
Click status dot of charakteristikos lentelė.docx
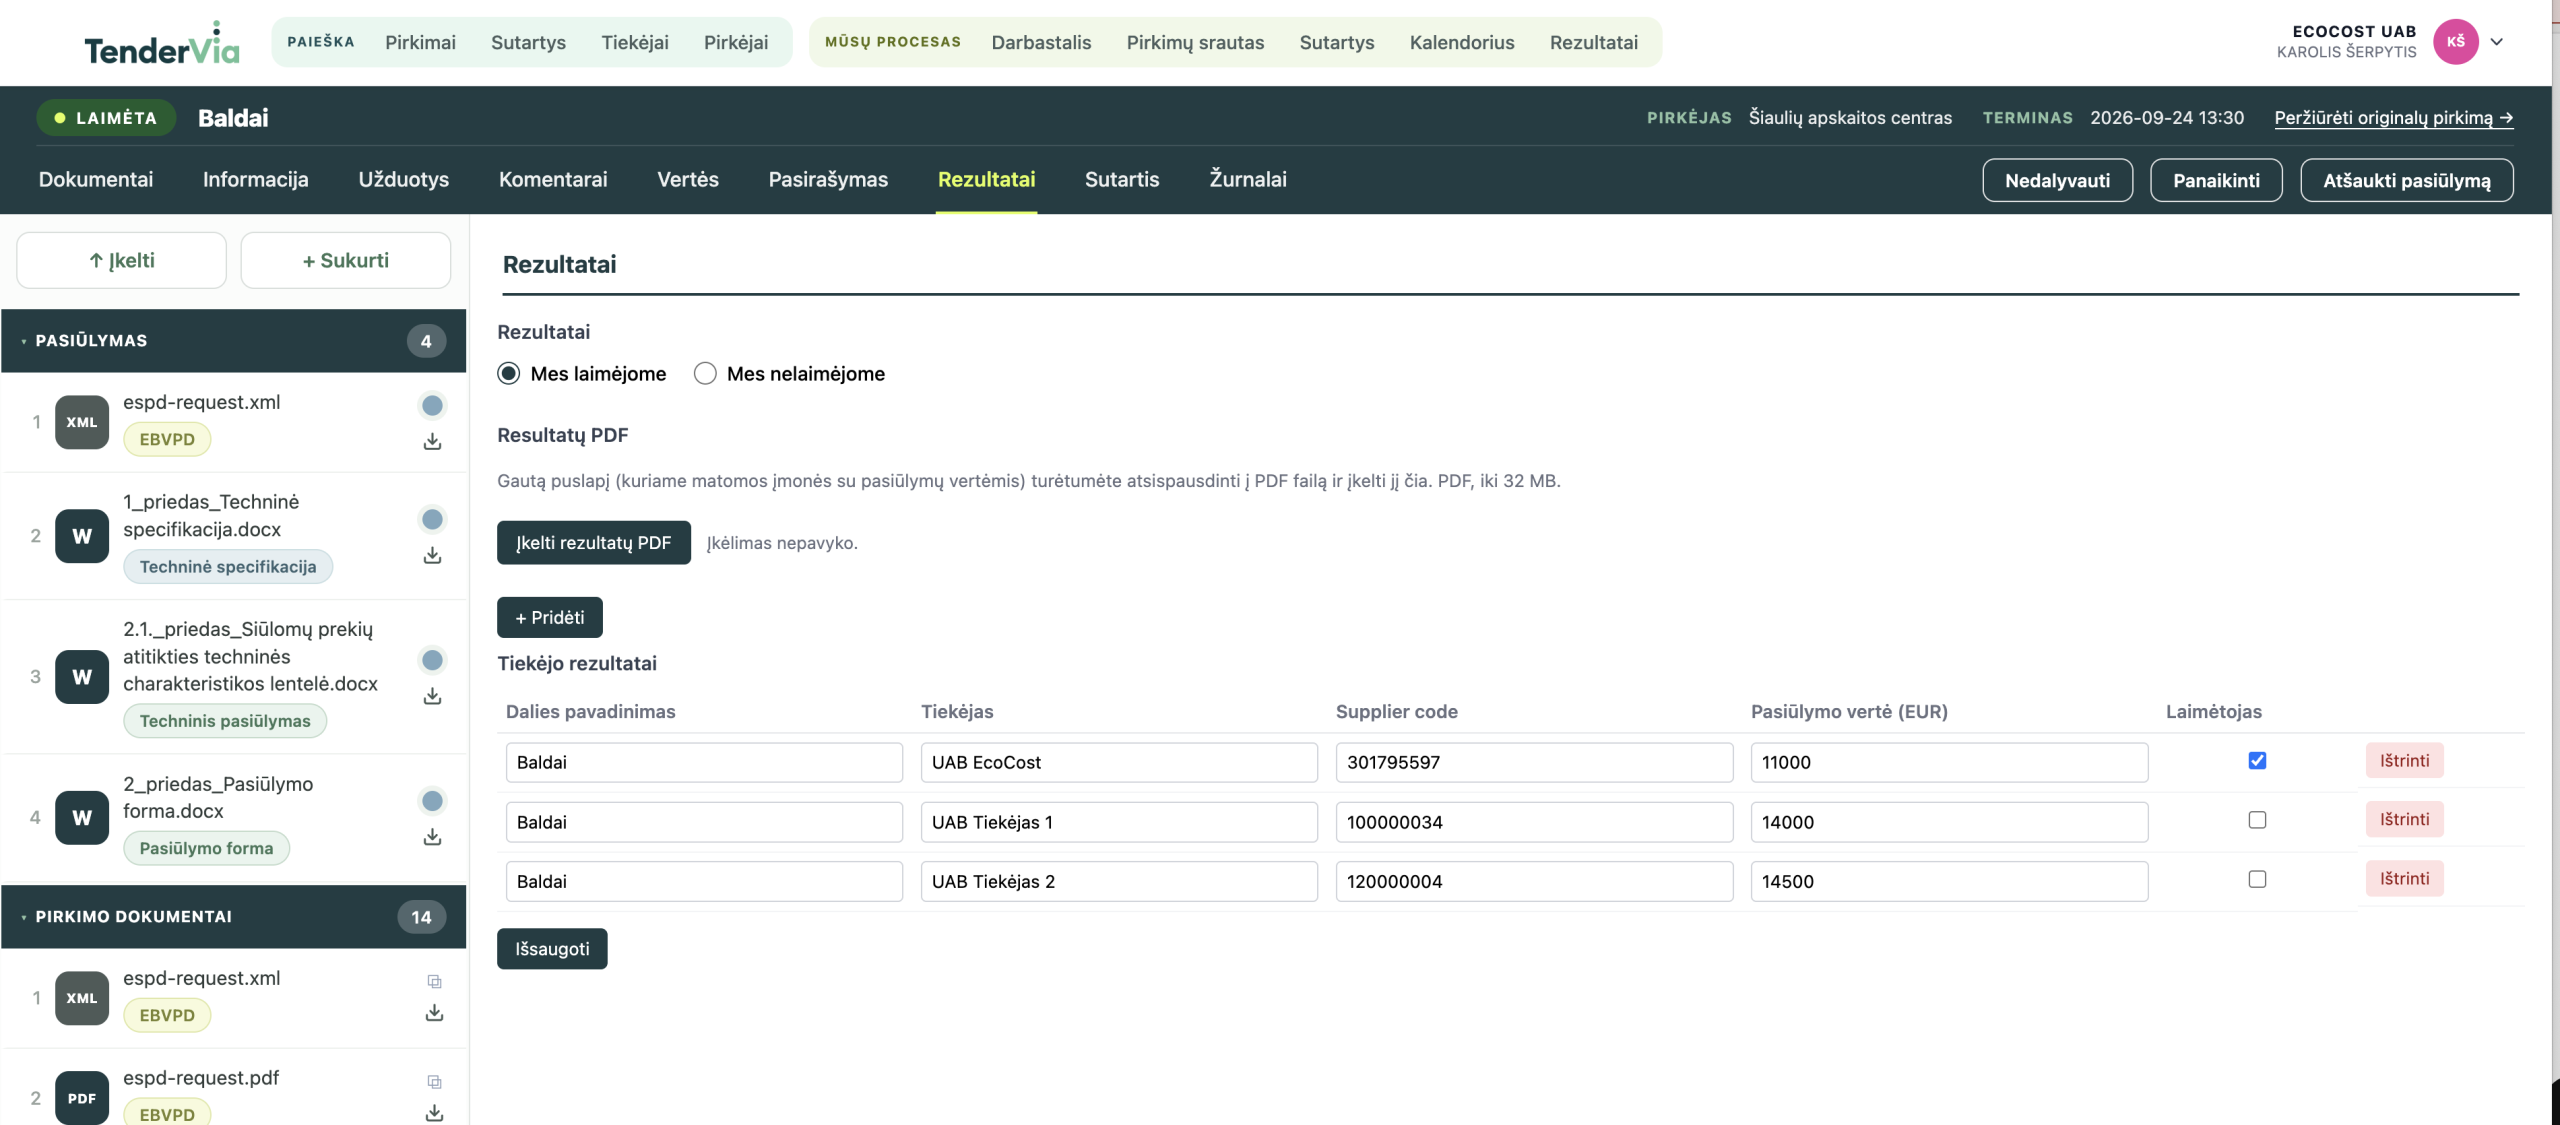tap(432, 660)
